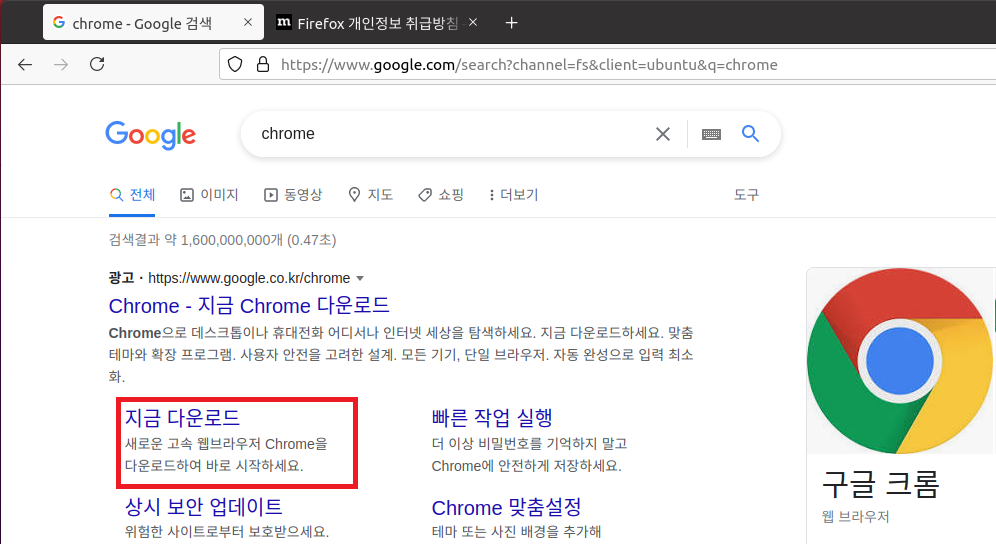View site security via padlock icon
The height and width of the screenshot is (544, 996).
tap(263, 64)
